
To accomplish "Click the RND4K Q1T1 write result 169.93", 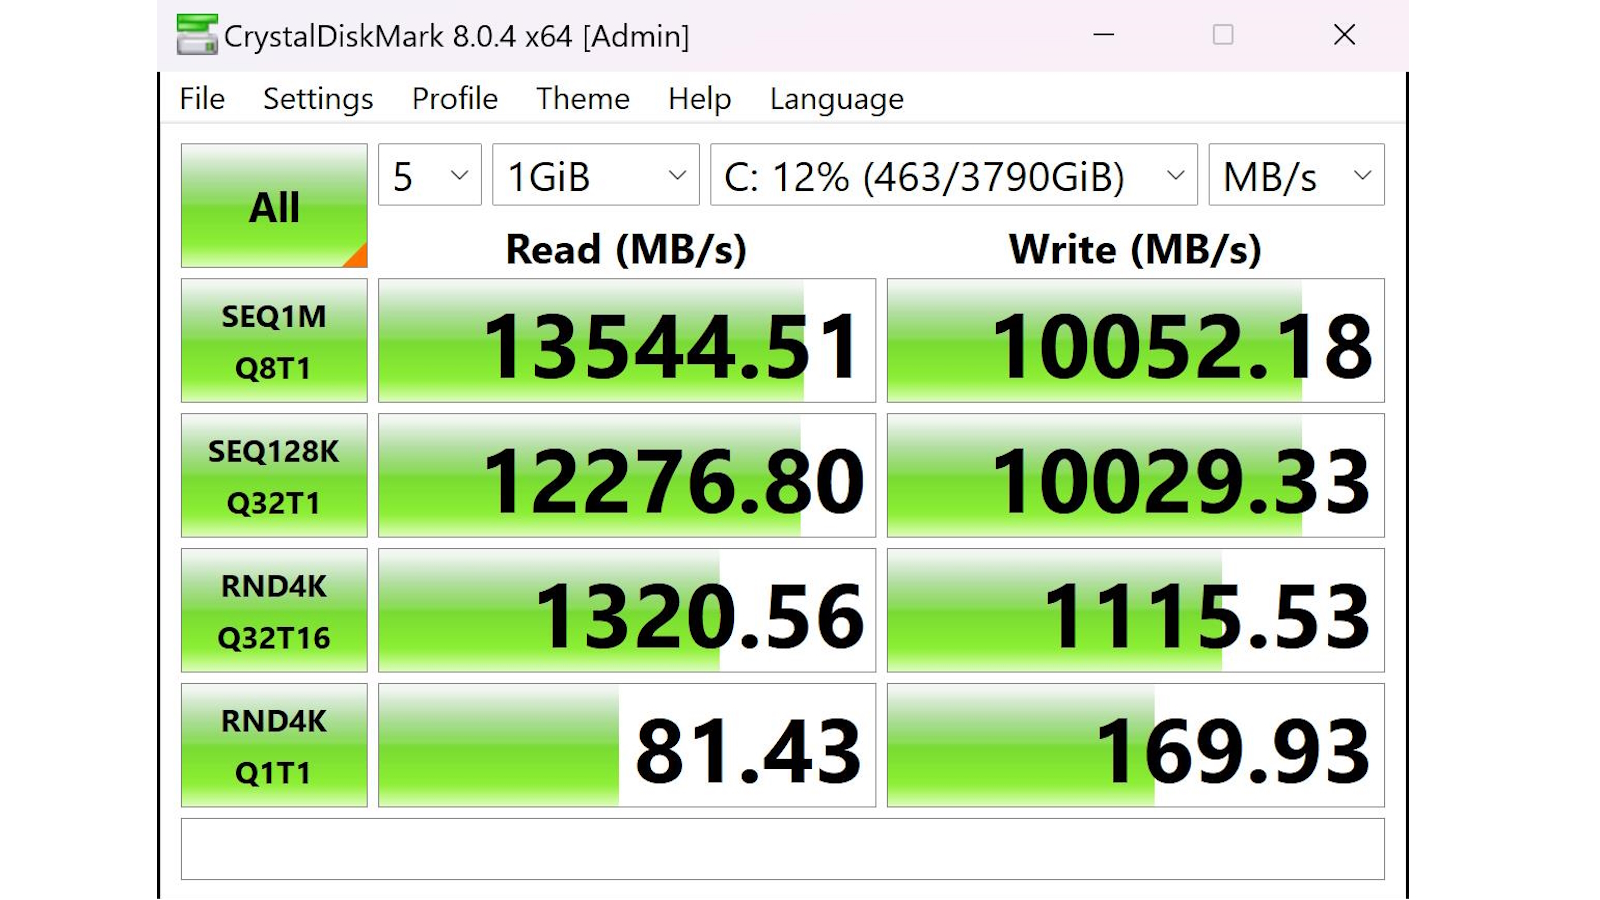I will tap(1136, 747).
